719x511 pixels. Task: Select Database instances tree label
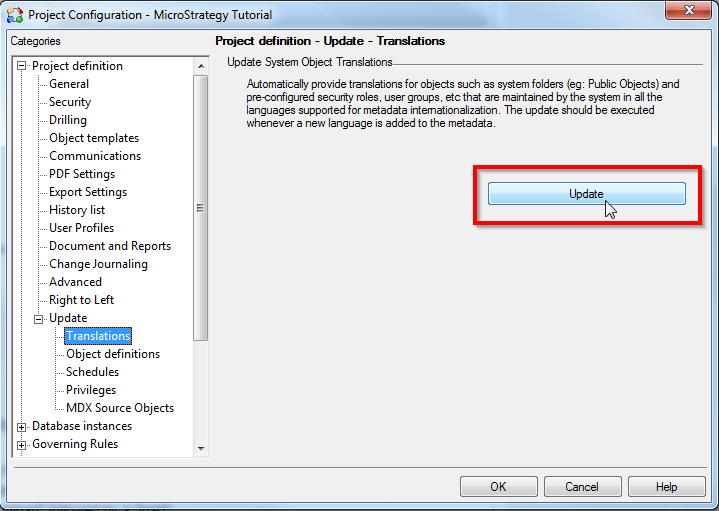click(82, 426)
